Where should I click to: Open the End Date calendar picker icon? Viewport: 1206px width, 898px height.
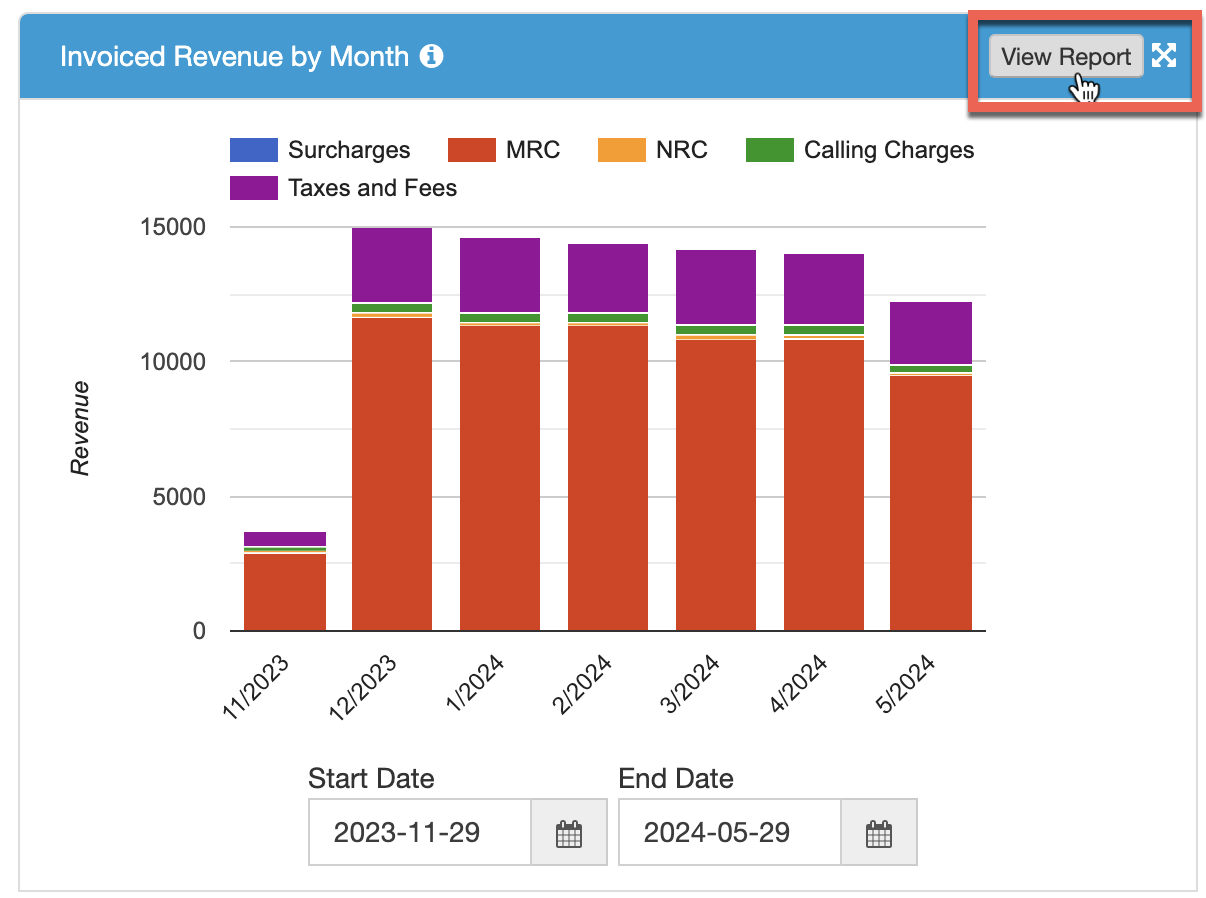coord(878,832)
